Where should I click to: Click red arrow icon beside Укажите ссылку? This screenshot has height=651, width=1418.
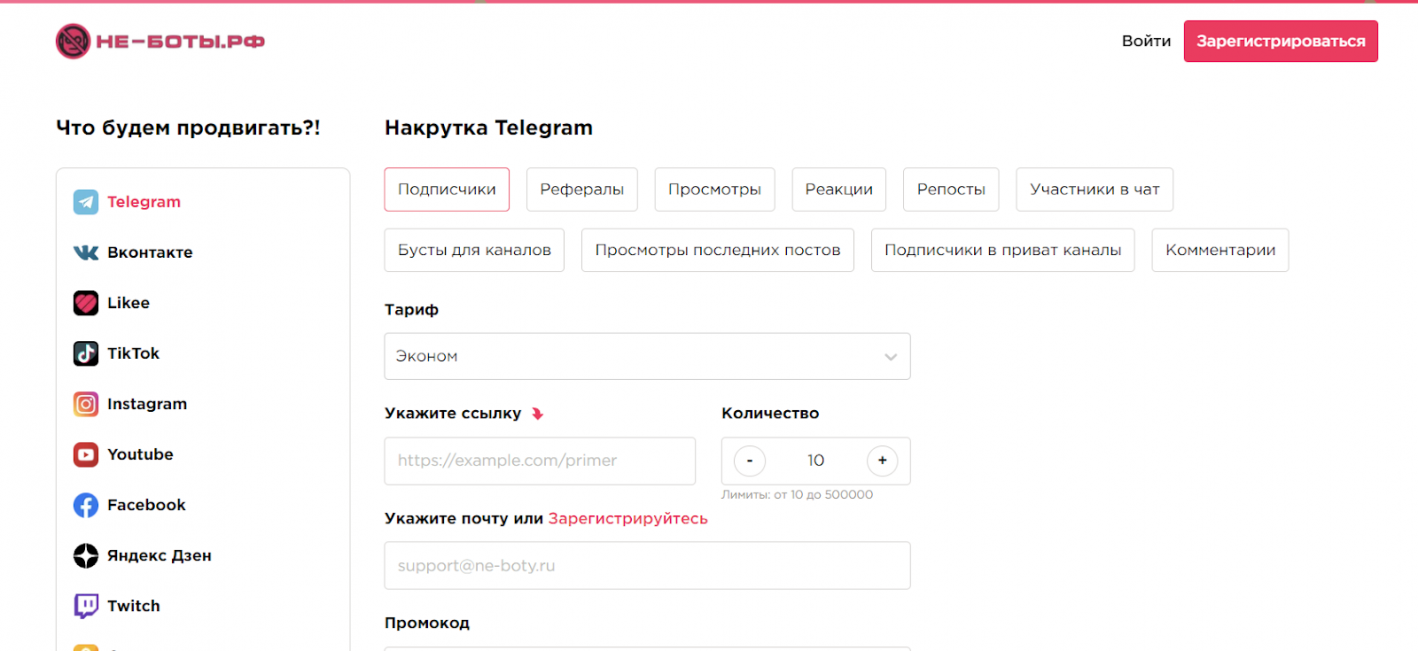tap(537, 414)
